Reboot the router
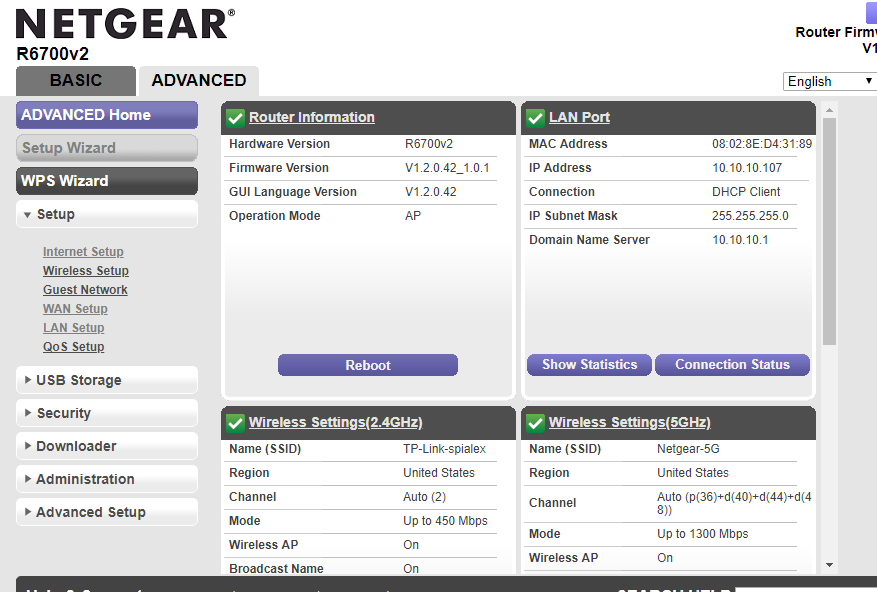Screen dimensions: 877x592 [x=367, y=364]
